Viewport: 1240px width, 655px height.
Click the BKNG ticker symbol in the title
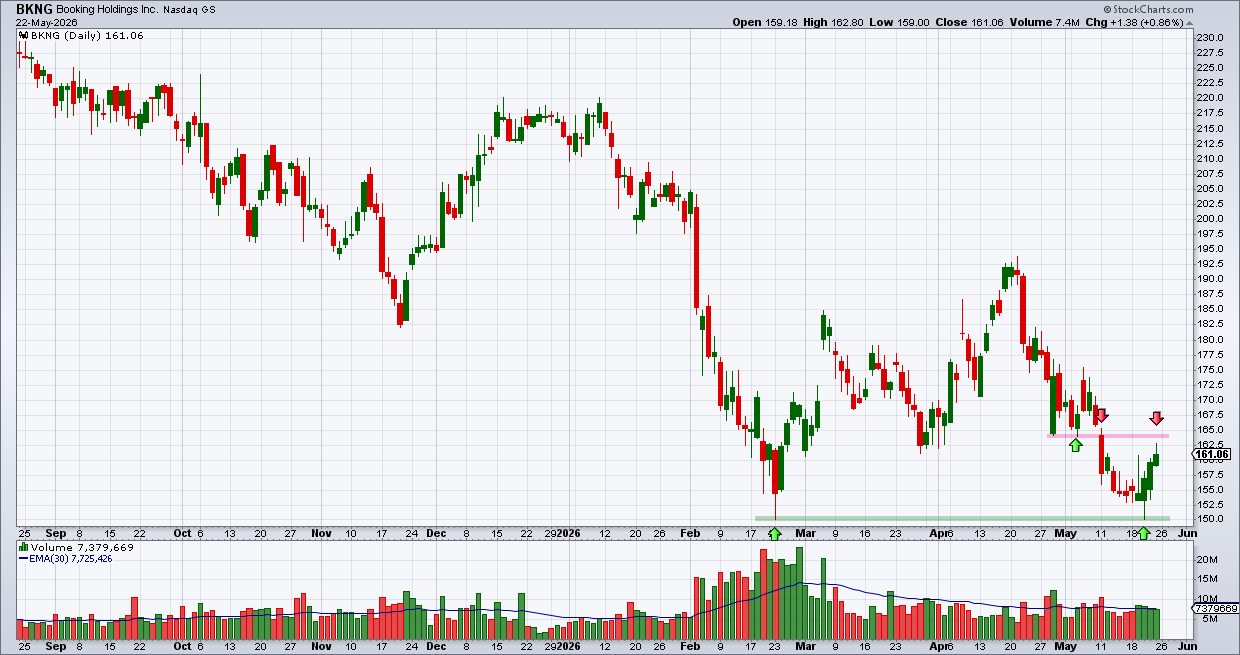point(34,7)
